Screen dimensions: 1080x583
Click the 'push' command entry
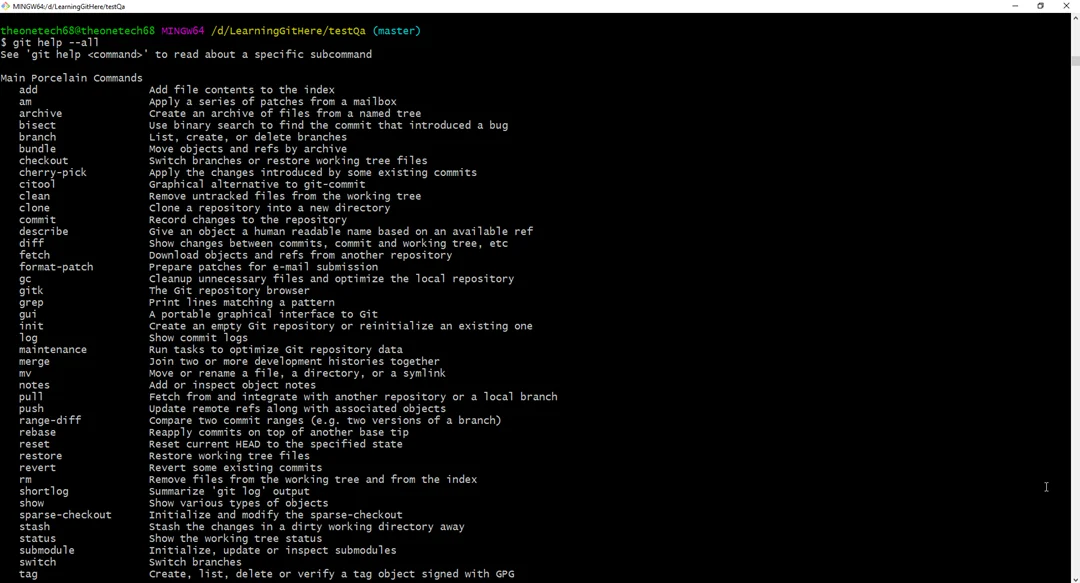pos(31,408)
